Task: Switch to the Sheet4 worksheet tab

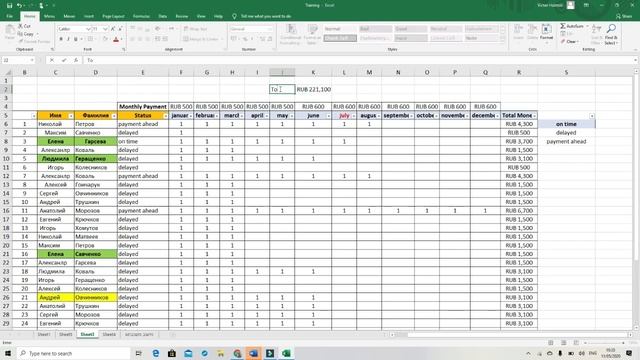Action: point(109,334)
